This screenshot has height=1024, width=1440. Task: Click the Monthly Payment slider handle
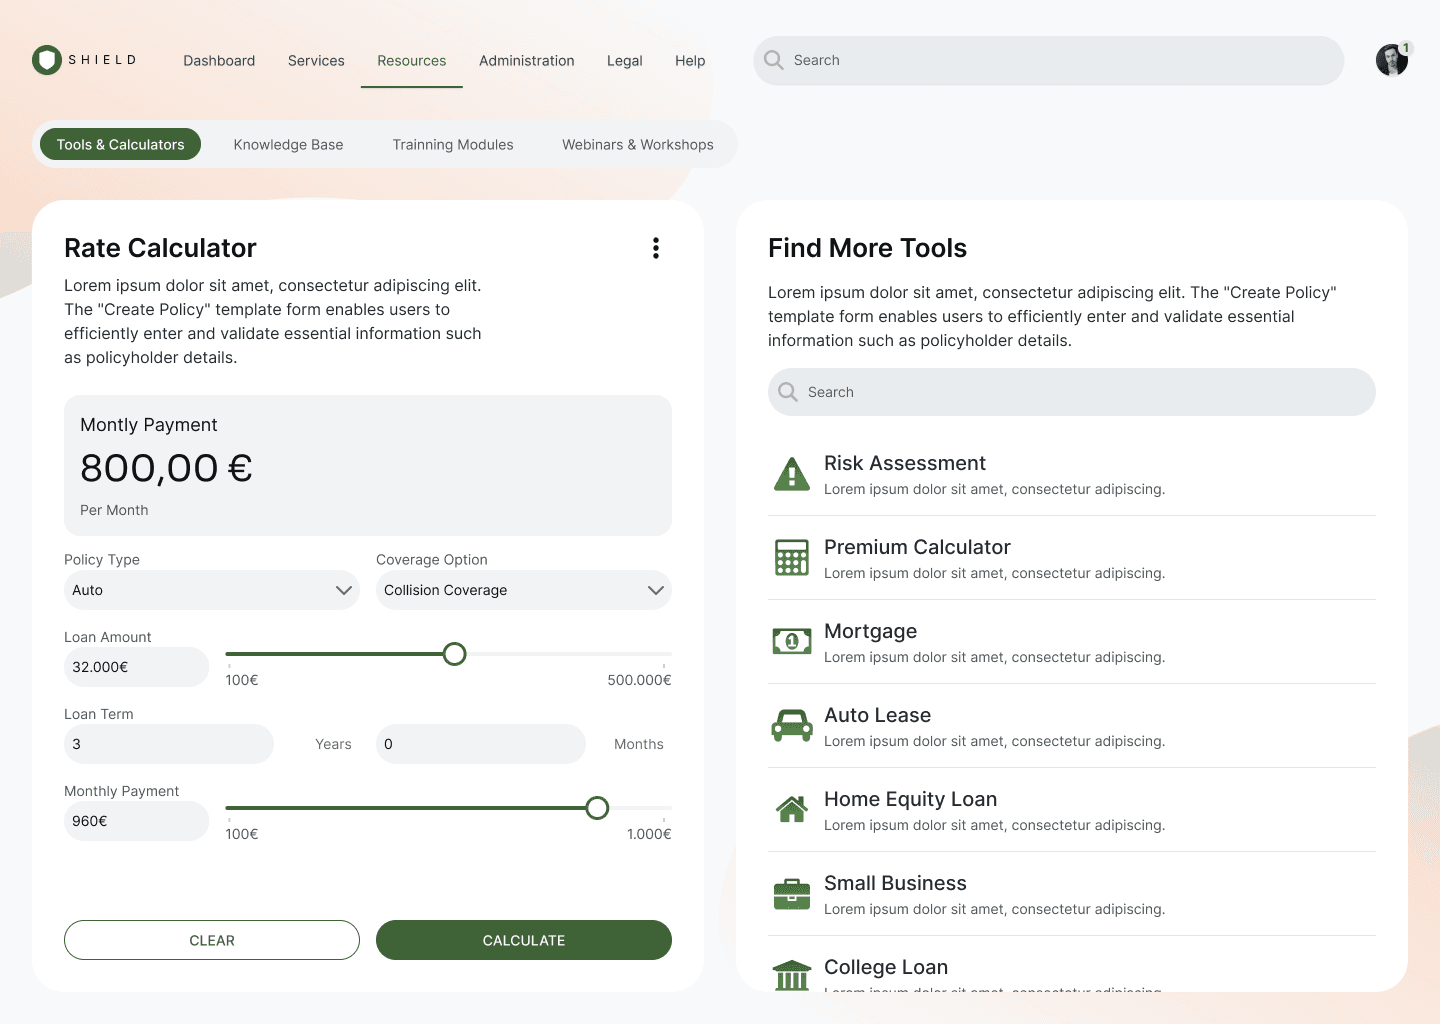tap(597, 808)
